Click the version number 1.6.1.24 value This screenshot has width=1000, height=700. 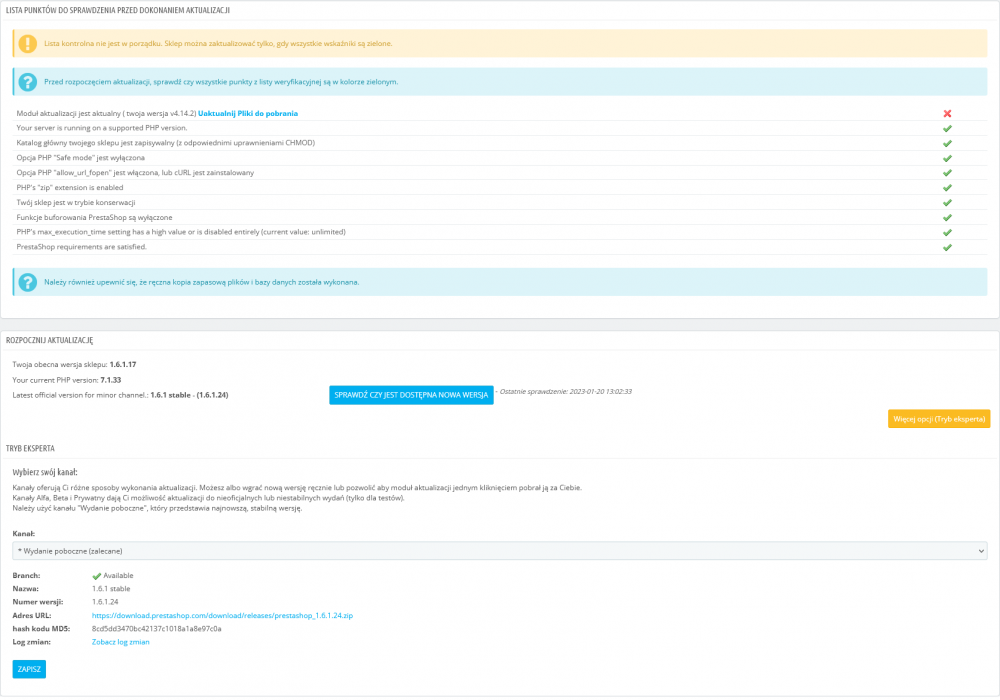105,602
